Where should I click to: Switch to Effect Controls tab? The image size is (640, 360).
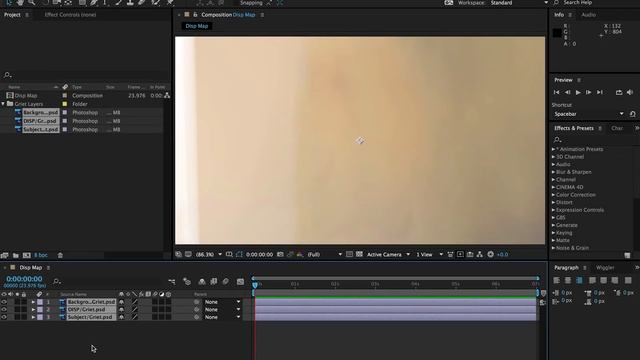(70, 15)
